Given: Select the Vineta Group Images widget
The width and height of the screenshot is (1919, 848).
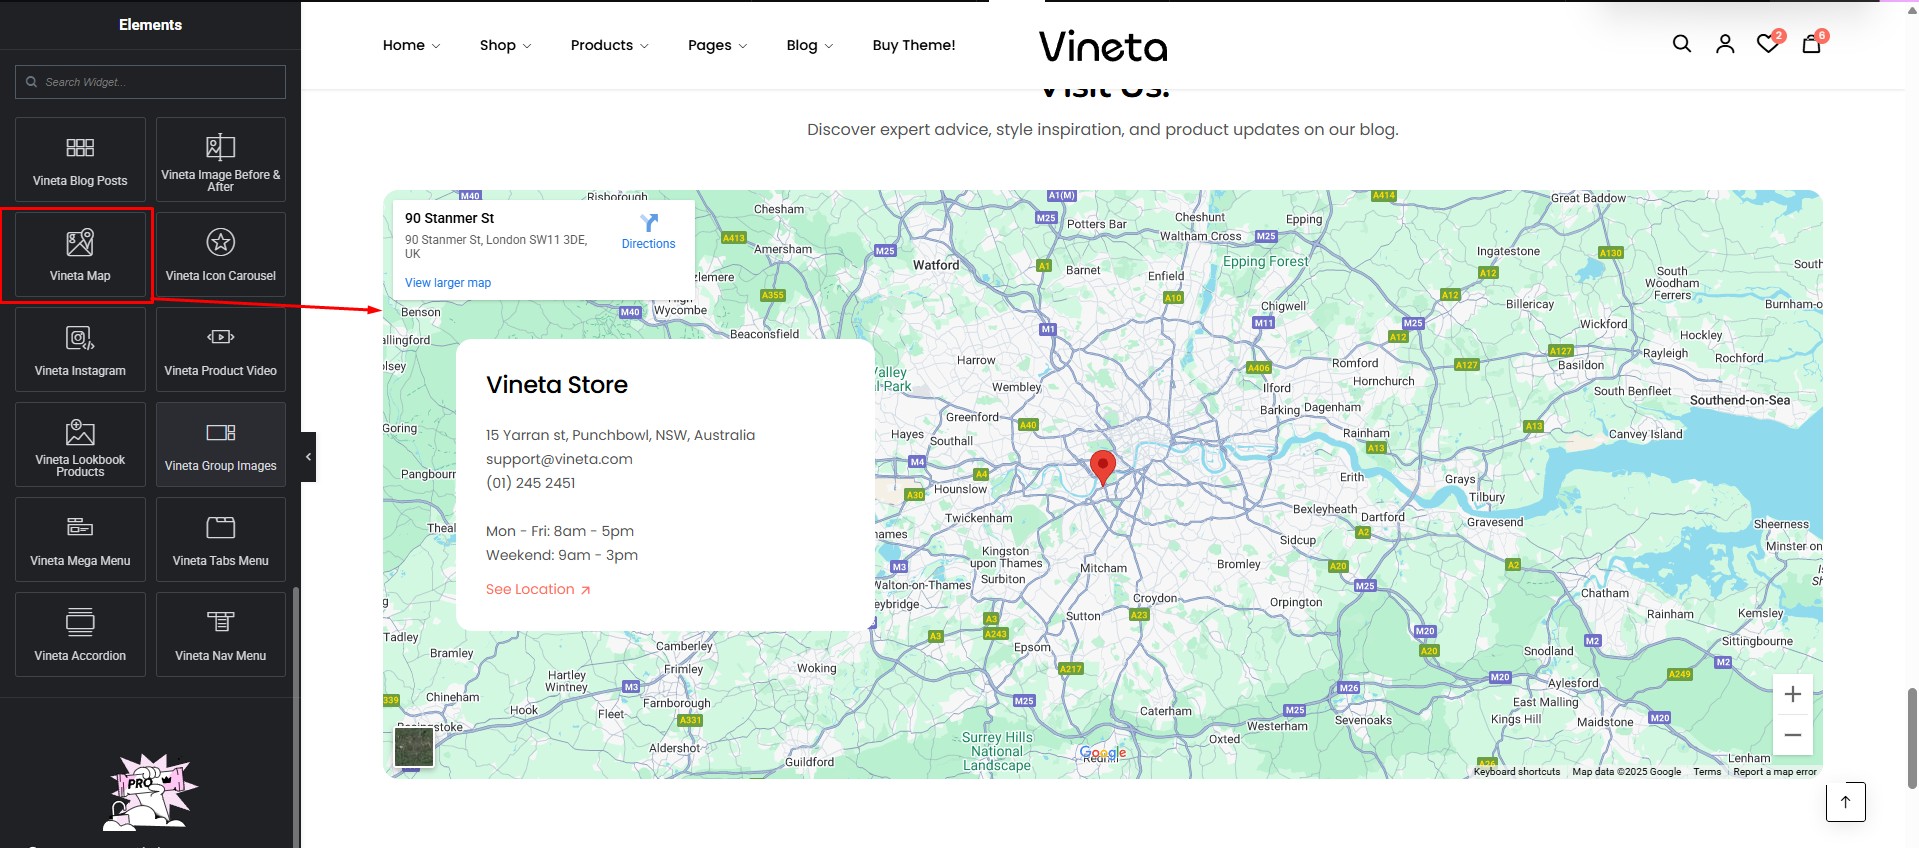Looking at the screenshot, I should [x=220, y=444].
